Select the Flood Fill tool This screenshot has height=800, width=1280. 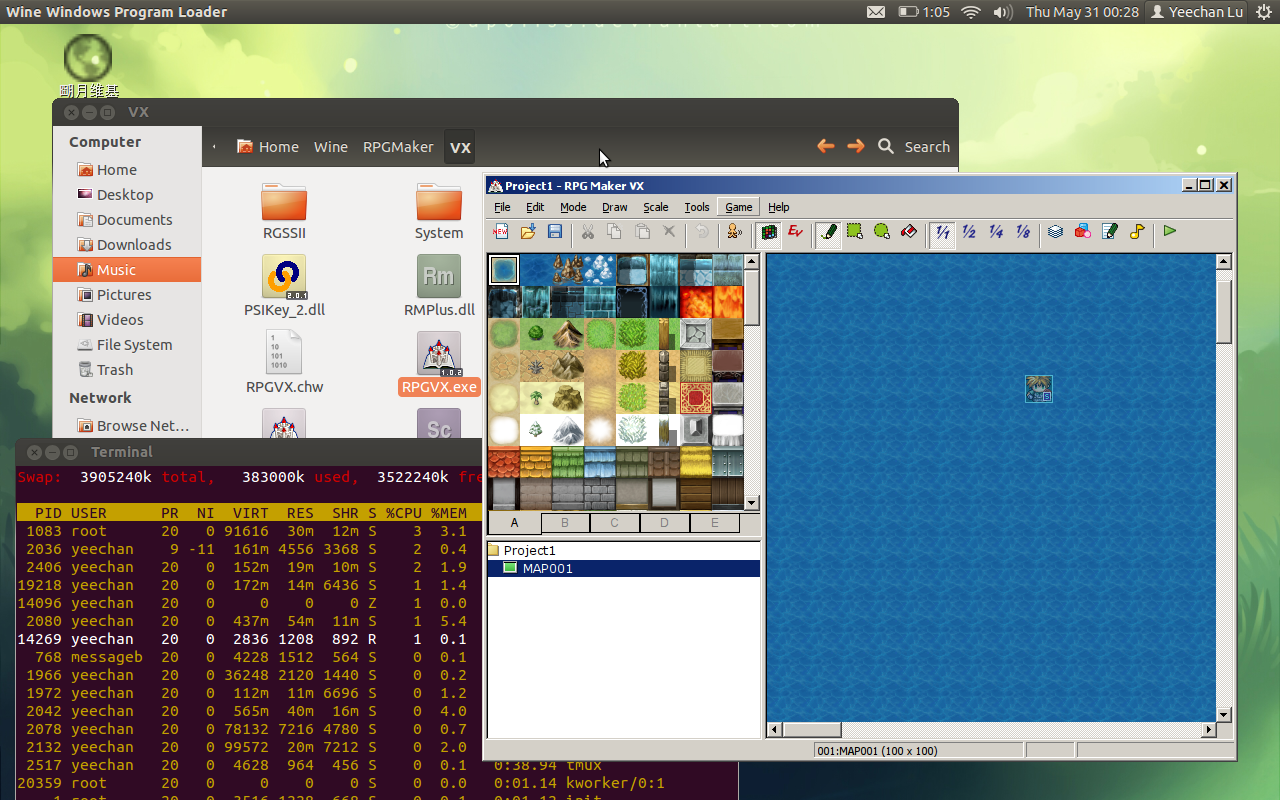pyautogui.click(x=909, y=232)
